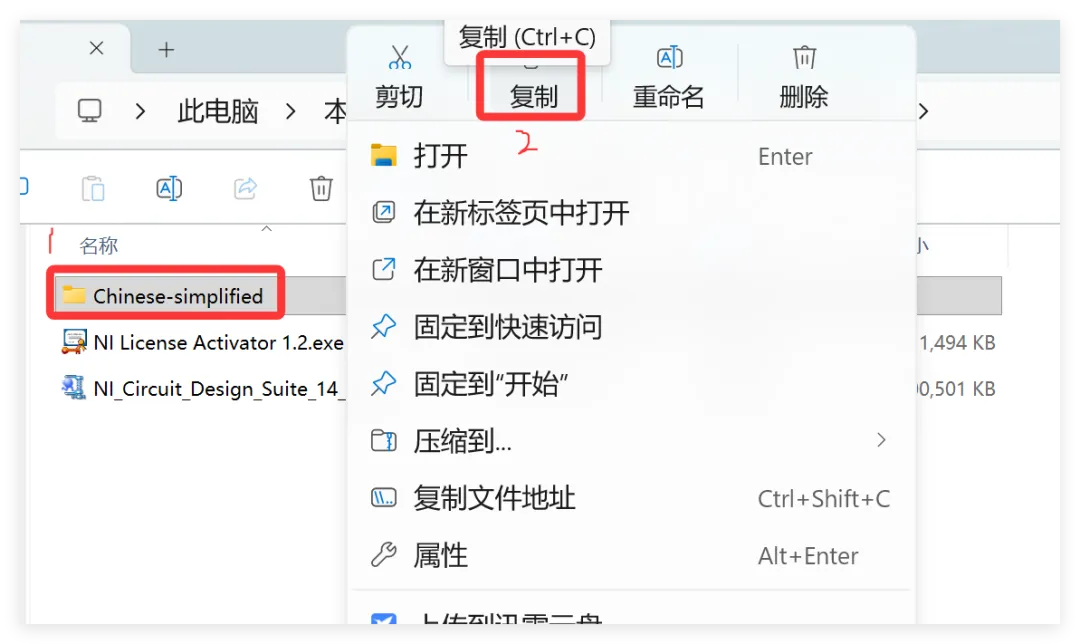
Task: Expand the Compress to (压缩到...) submenu arrow
Action: (x=881, y=440)
